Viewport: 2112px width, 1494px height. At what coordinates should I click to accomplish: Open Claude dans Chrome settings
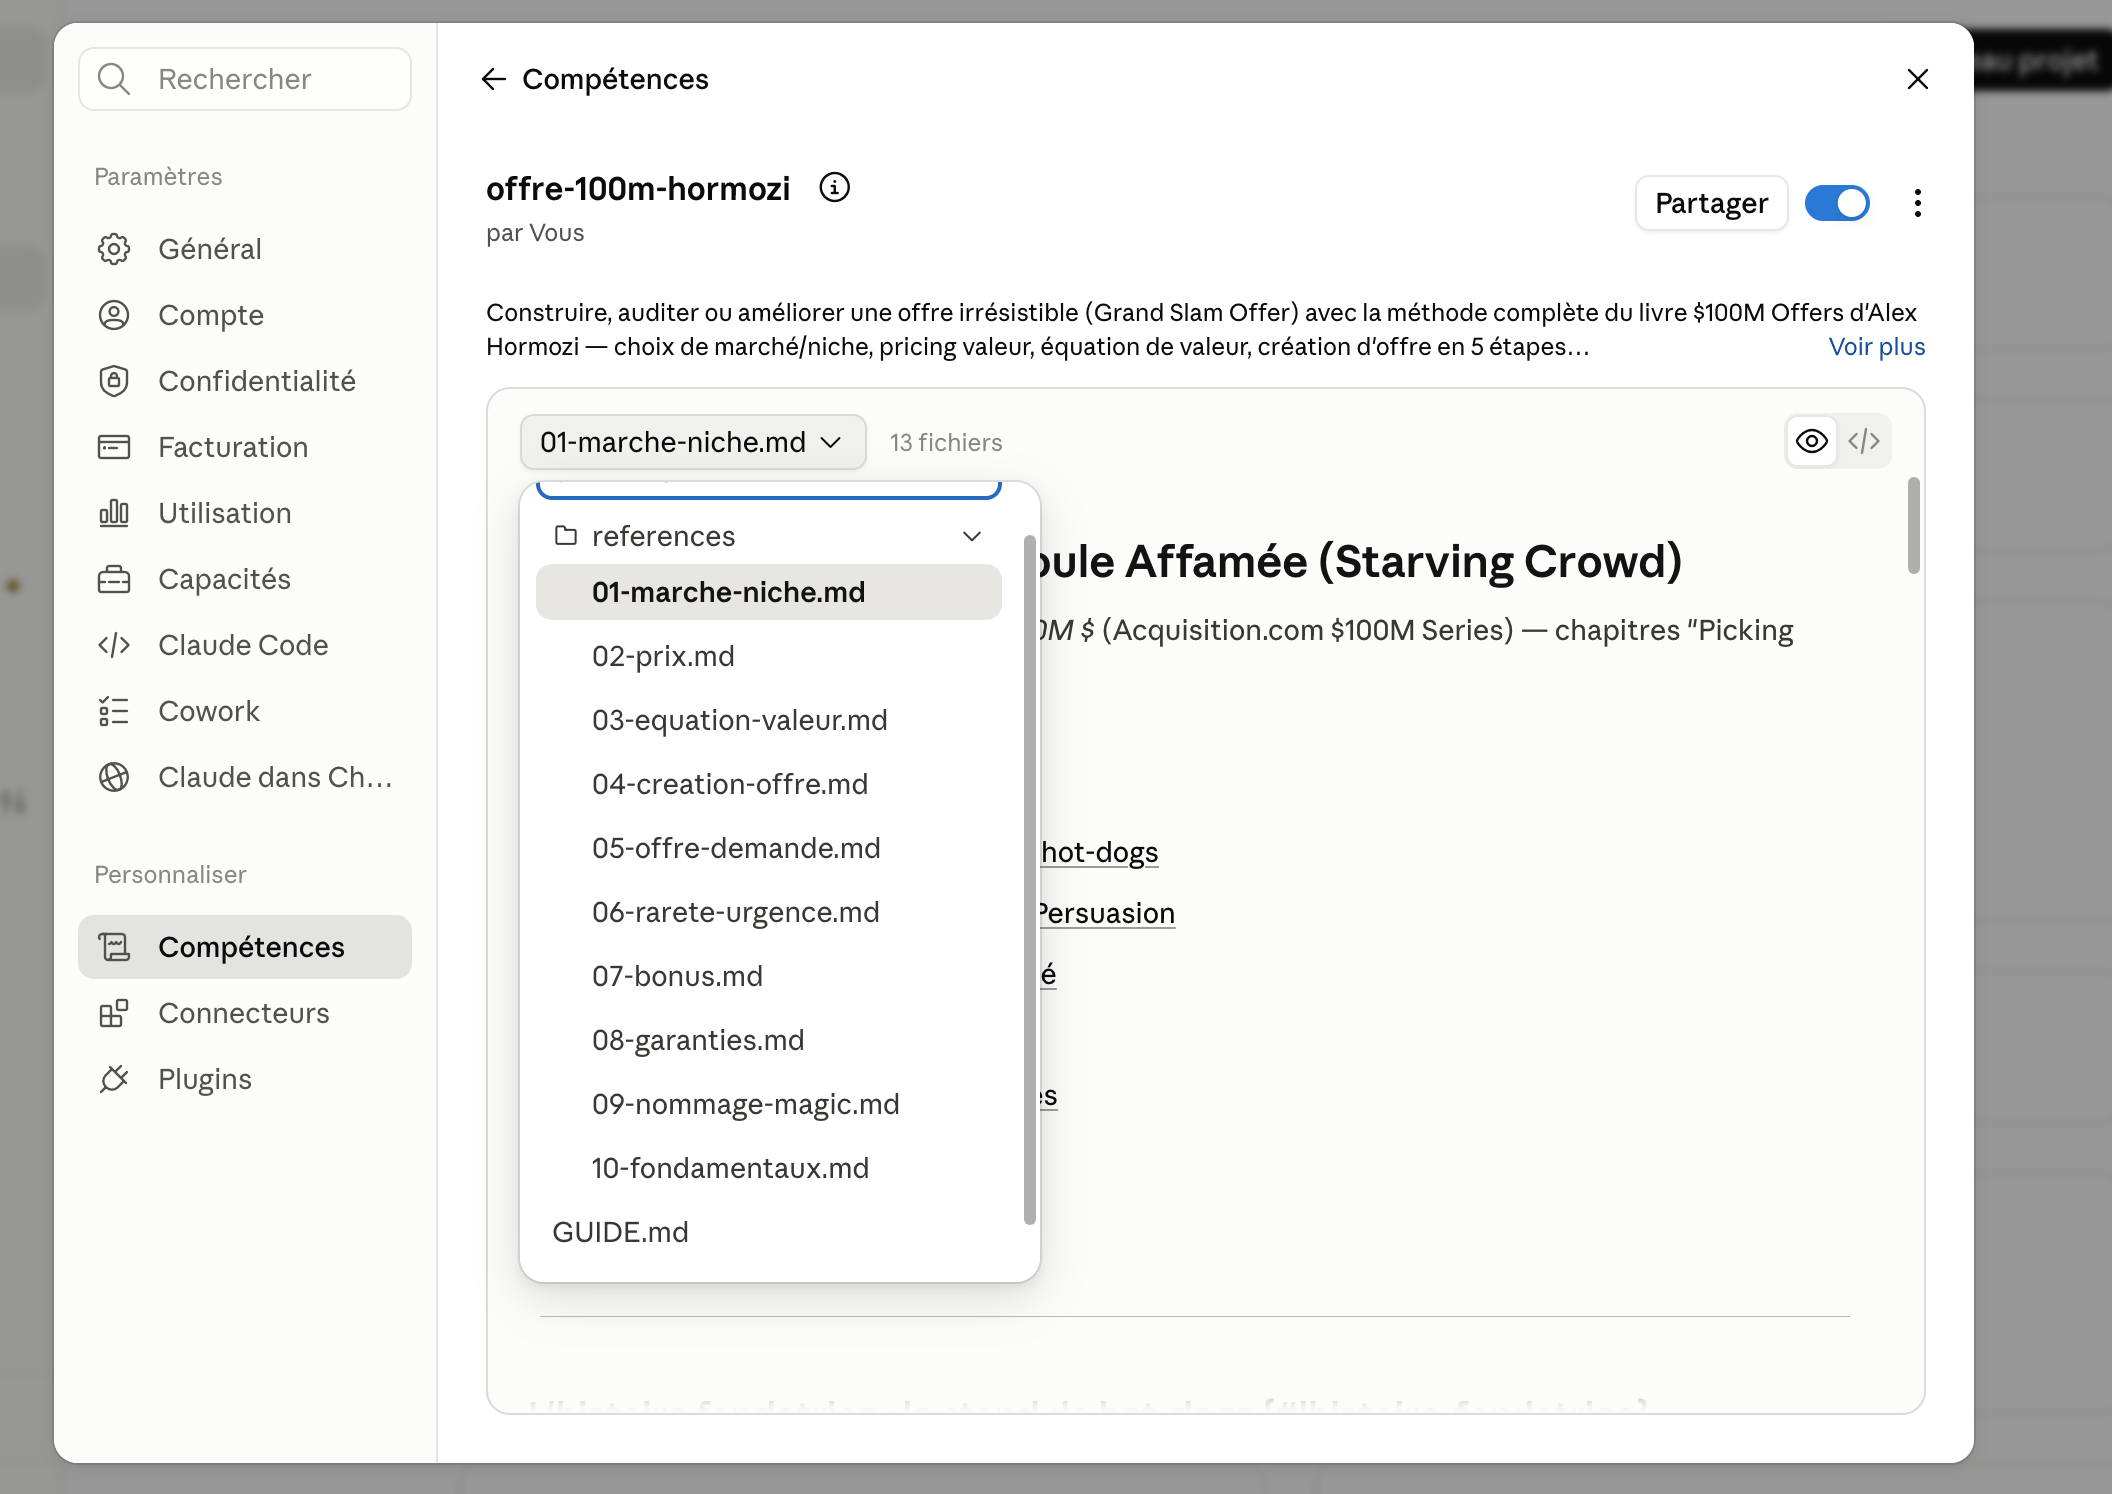pos(245,777)
